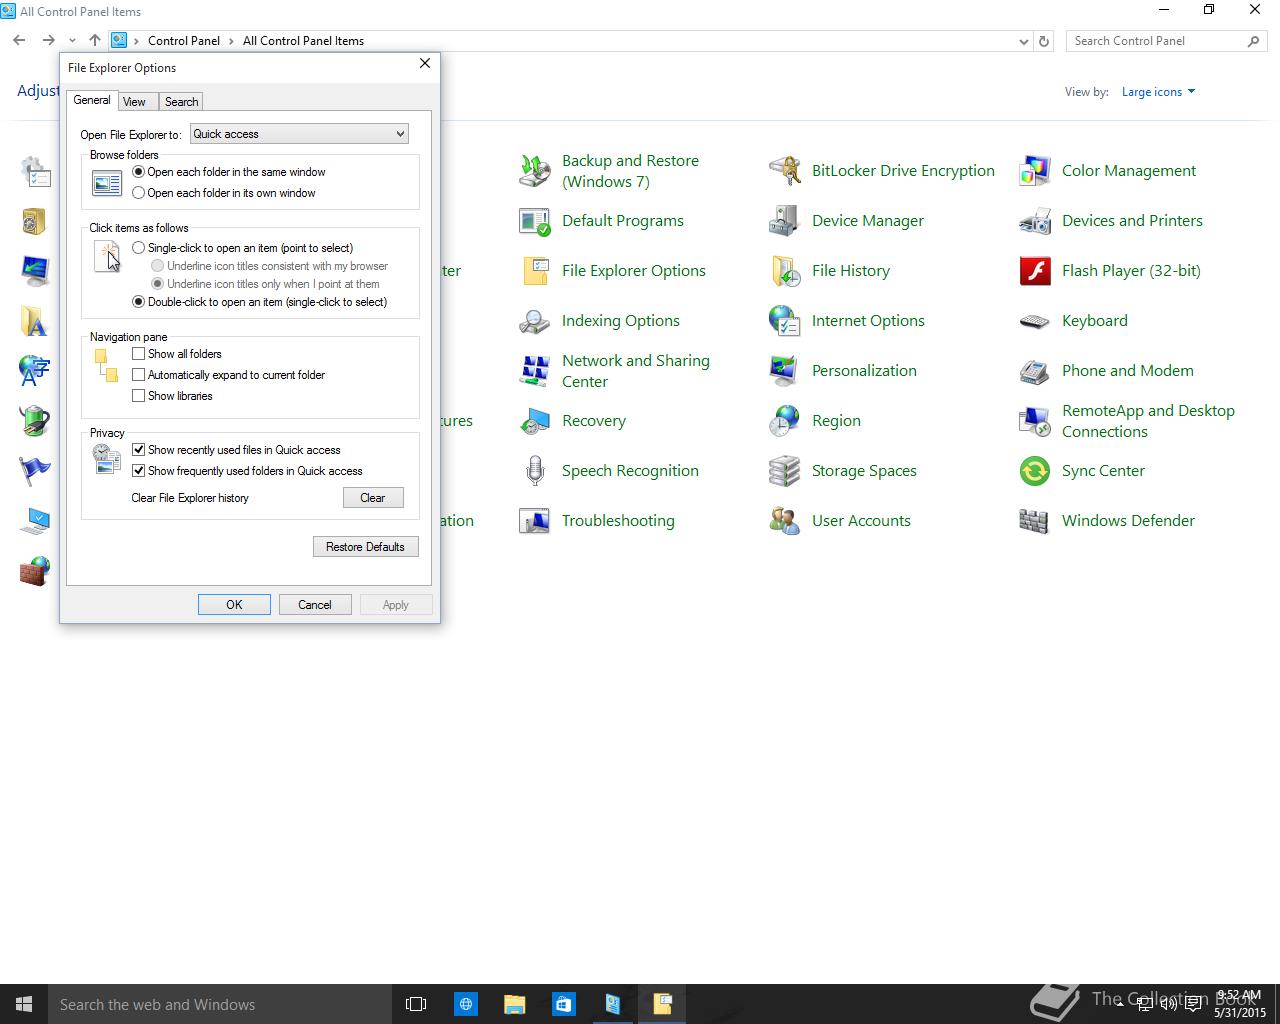Open File Explorer from the taskbar
The width and height of the screenshot is (1280, 1024).
[515, 1004]
